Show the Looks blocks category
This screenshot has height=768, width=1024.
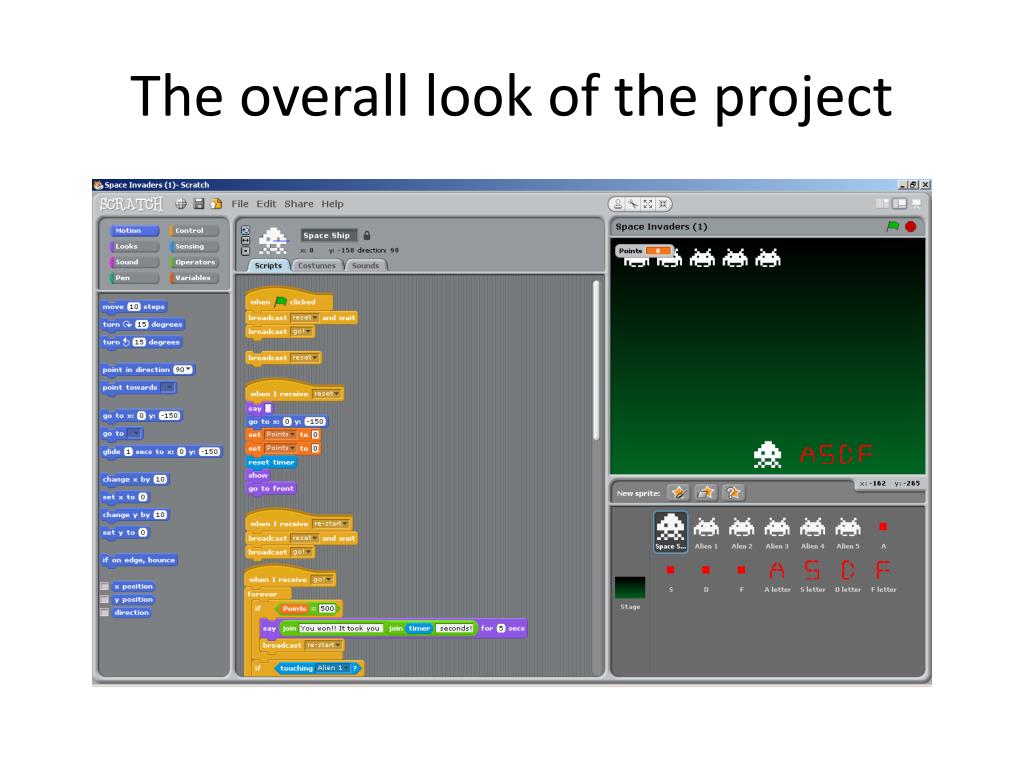tap(134, 246)
